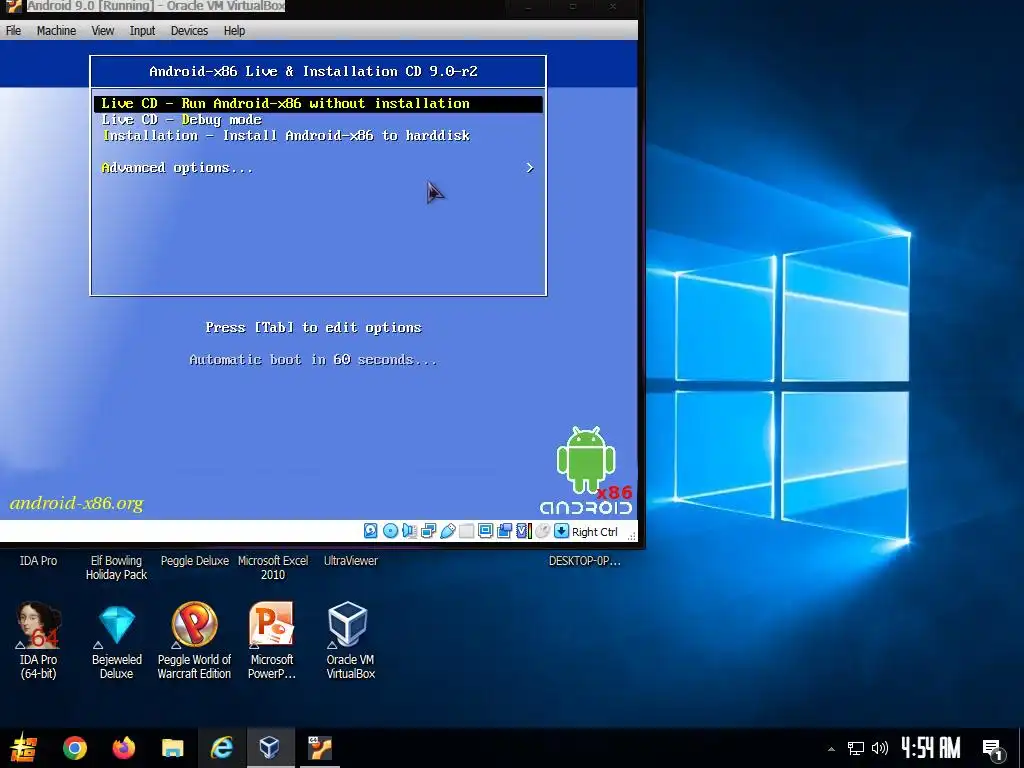Click the network icon in the system tray
1024x768 pixels.
tap(856, 748)
